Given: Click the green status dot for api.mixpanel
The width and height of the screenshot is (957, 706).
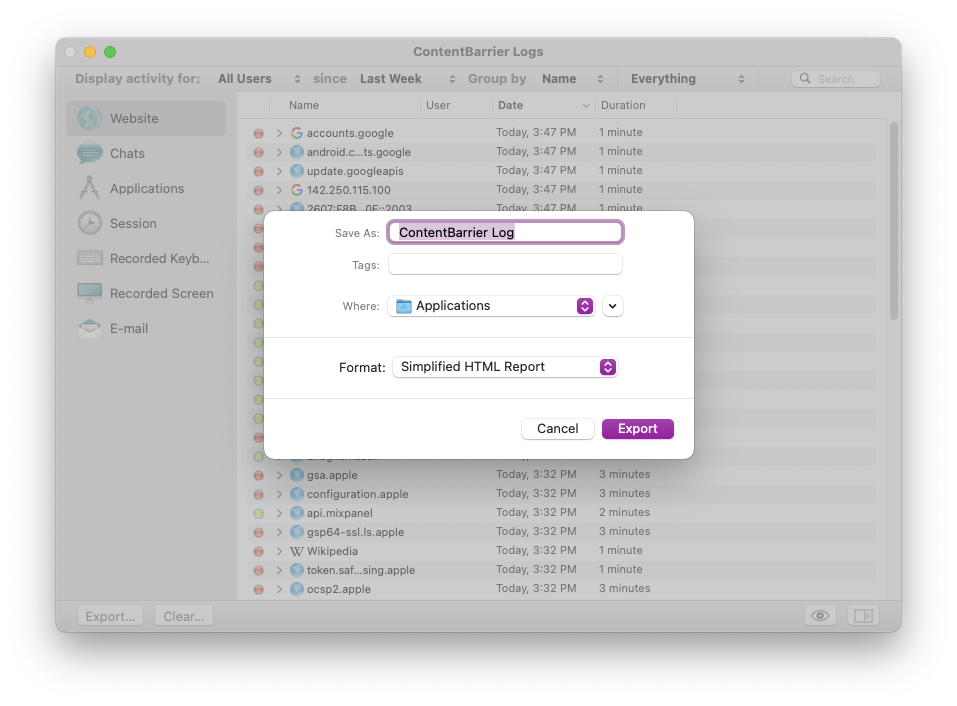Looking at the screenshot, I should (259, 513).
